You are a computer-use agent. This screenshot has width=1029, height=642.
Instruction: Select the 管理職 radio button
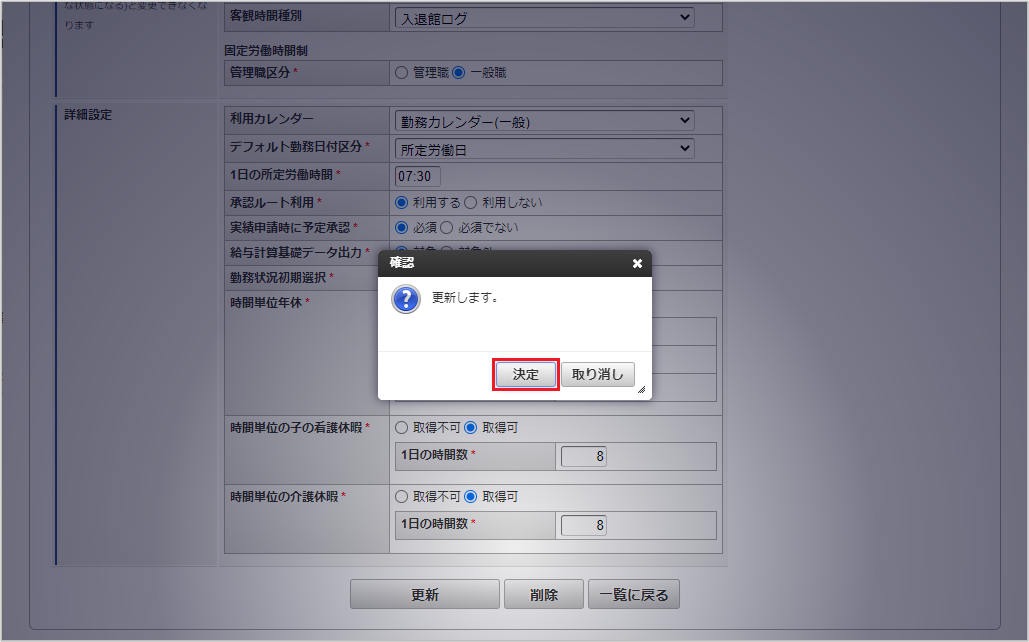402,73
